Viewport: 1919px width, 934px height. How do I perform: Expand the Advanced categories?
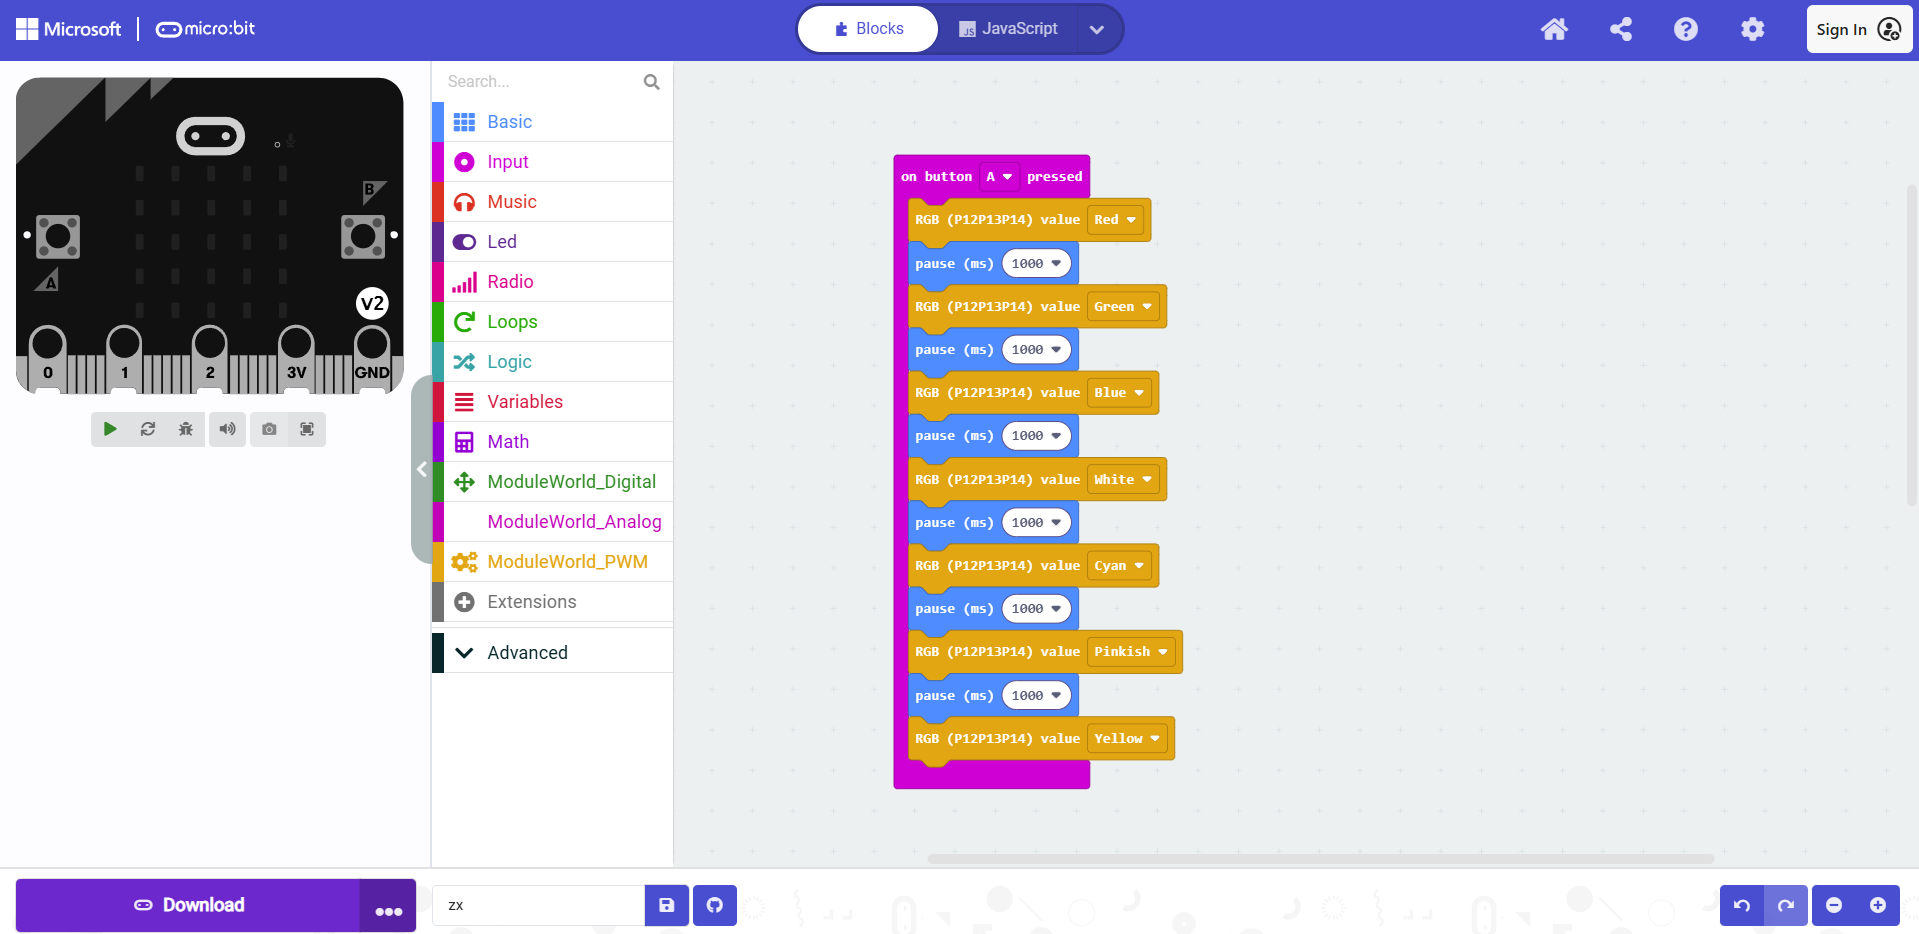pyautogui.click(x=527, y=653)
